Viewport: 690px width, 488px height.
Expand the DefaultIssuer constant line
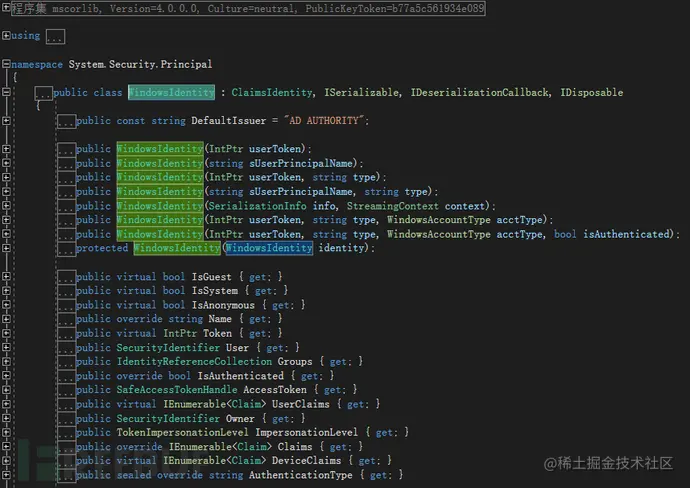[6, 121]
